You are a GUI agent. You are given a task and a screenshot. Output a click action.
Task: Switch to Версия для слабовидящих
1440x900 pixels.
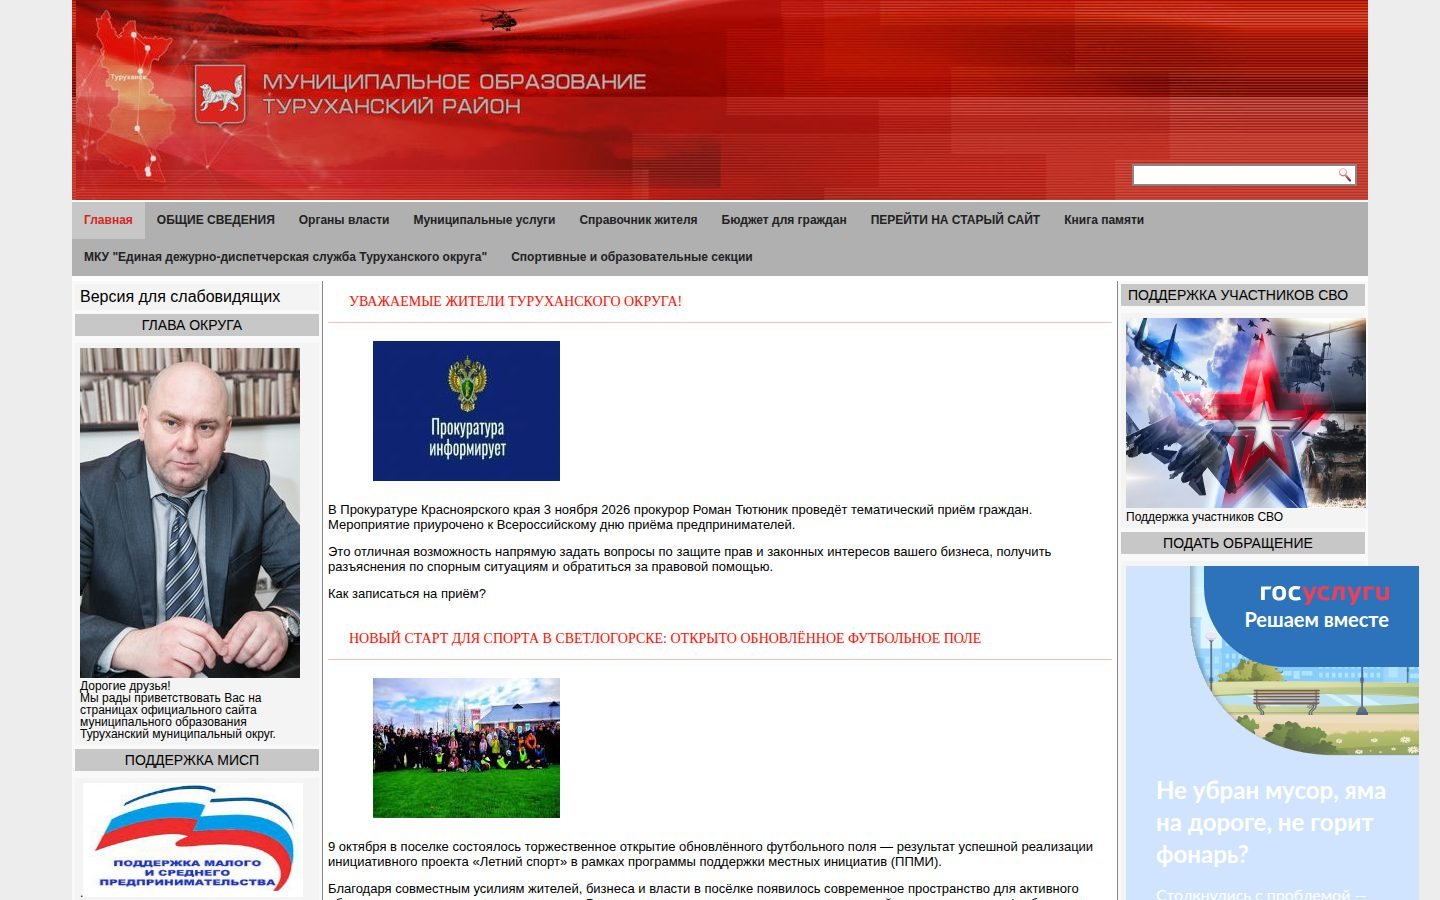(x=180, y=297)
